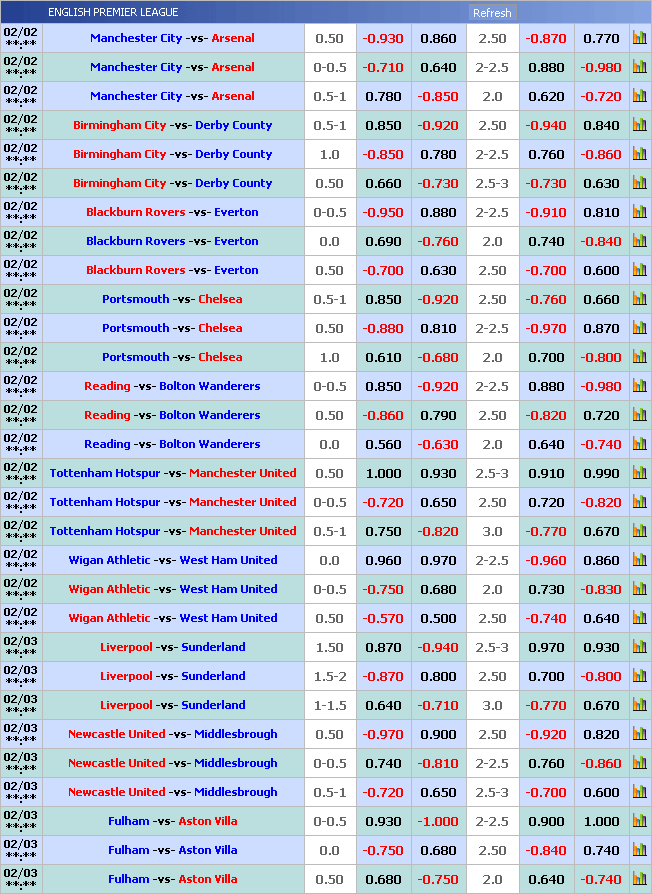Click Portsmouth -vs- Chelsea match in 0.5-1 handicap row

click(x=172, y=300)
